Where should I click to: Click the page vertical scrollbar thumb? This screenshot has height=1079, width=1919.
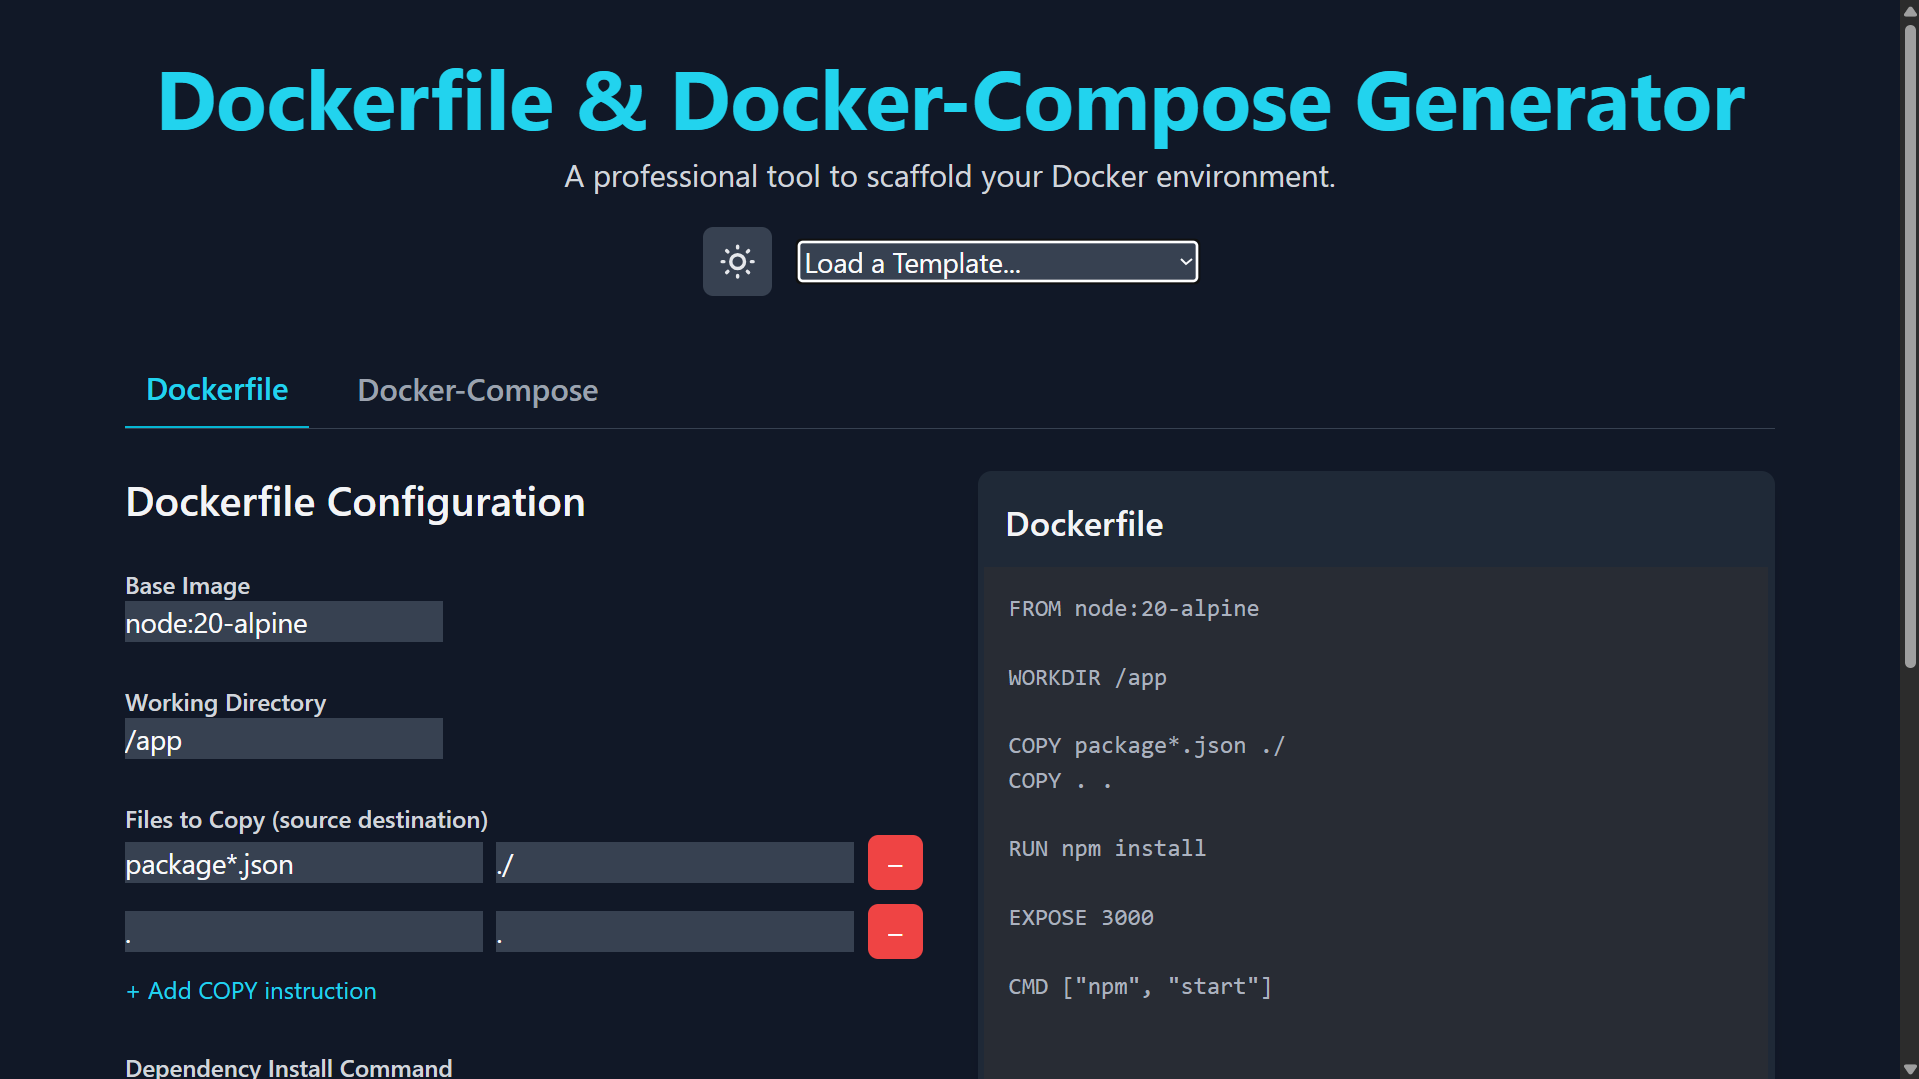click(x=1910, y=345)
